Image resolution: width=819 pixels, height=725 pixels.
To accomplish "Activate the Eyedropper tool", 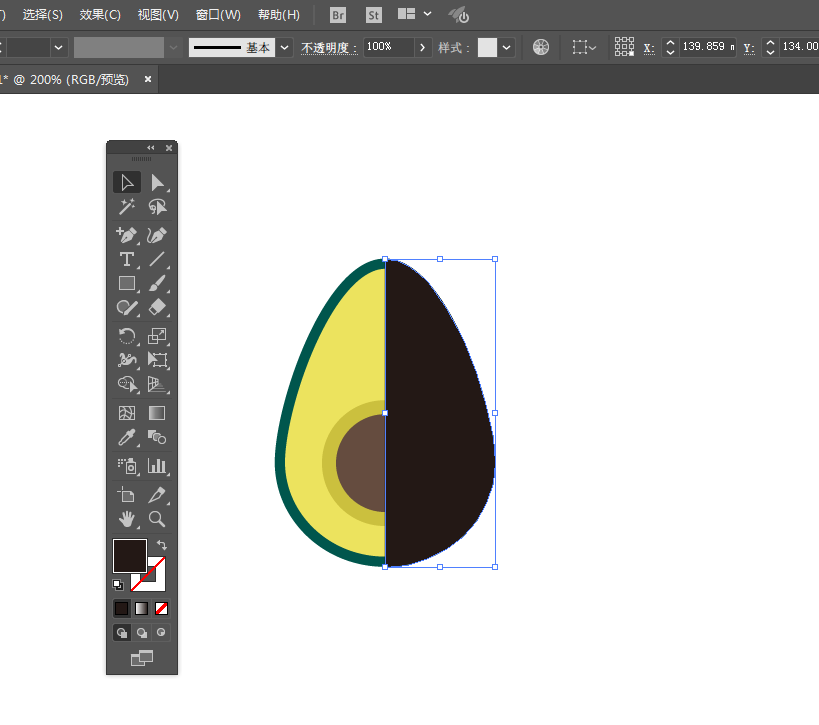I will (127, 437).
